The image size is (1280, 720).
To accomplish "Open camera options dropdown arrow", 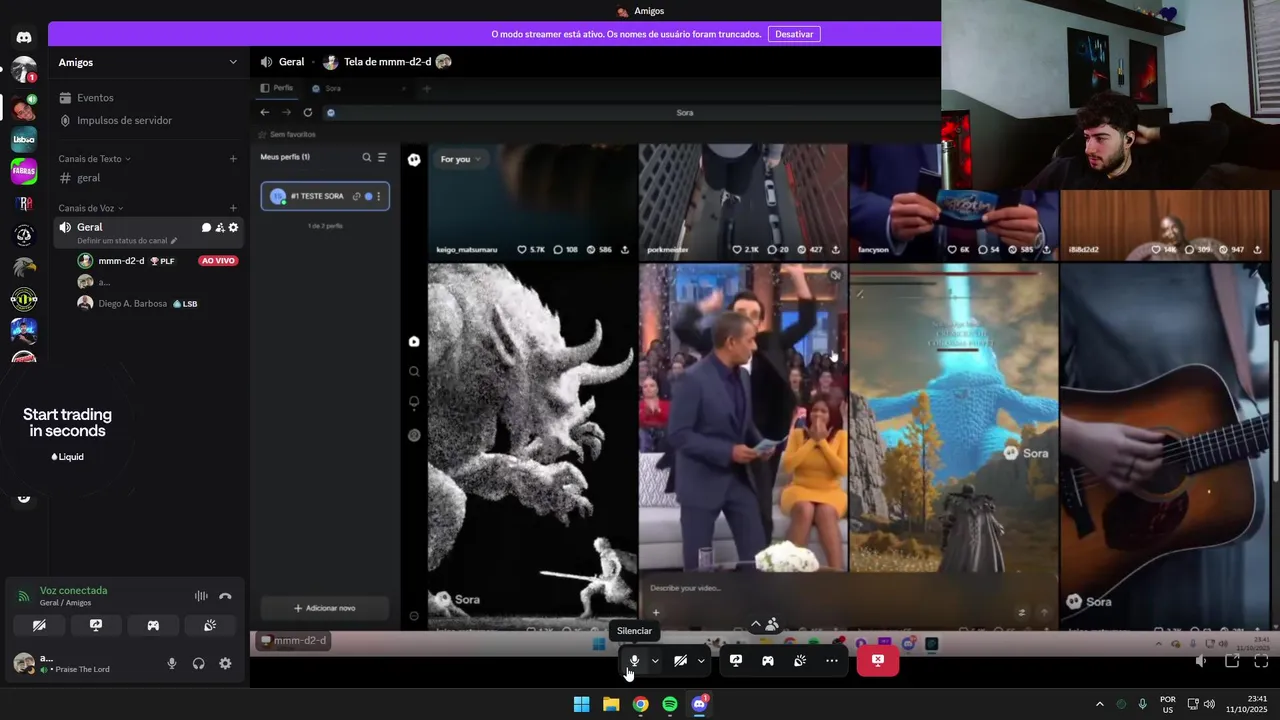I will point(701,661).
